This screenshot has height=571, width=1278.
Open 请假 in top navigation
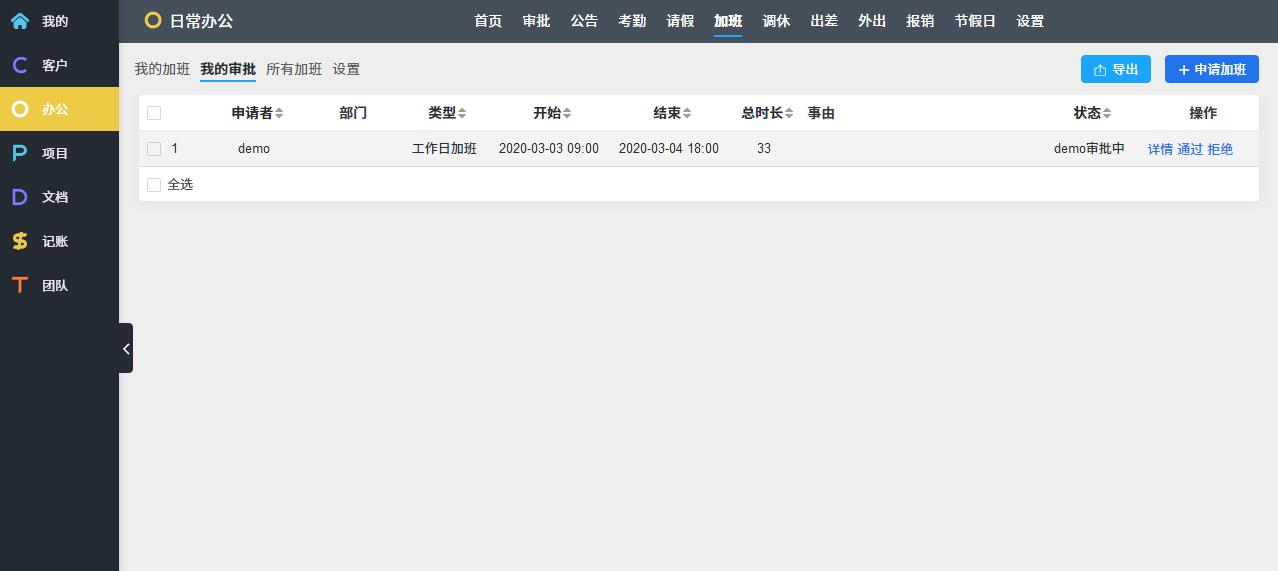(x=680, y=21)
